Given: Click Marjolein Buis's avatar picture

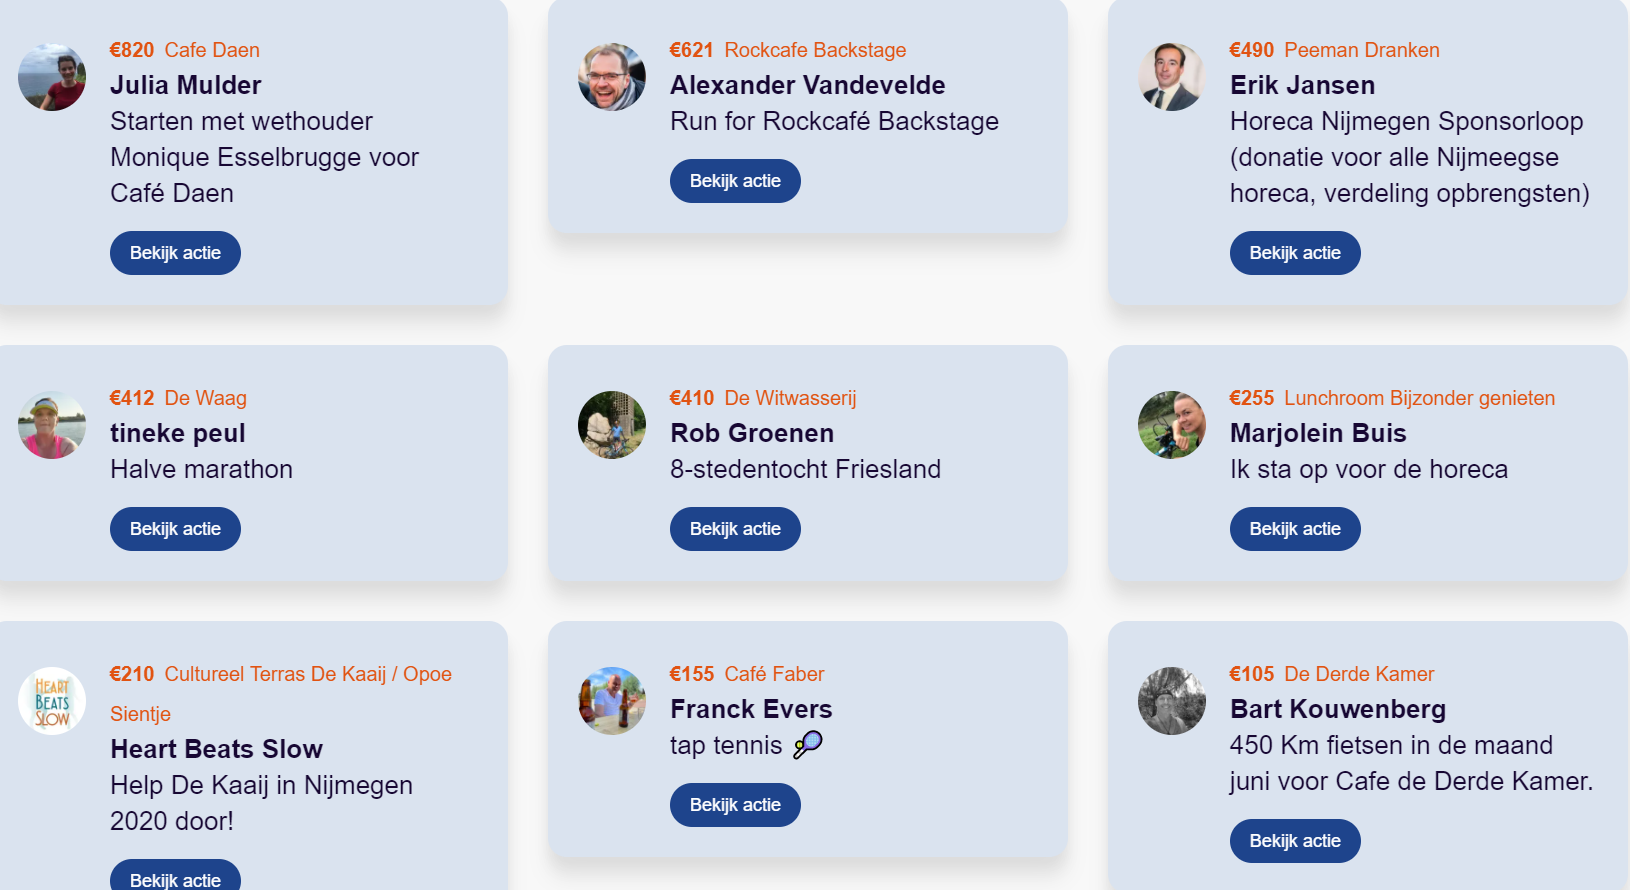Looking at the screenshot, I should (1172, 425).
